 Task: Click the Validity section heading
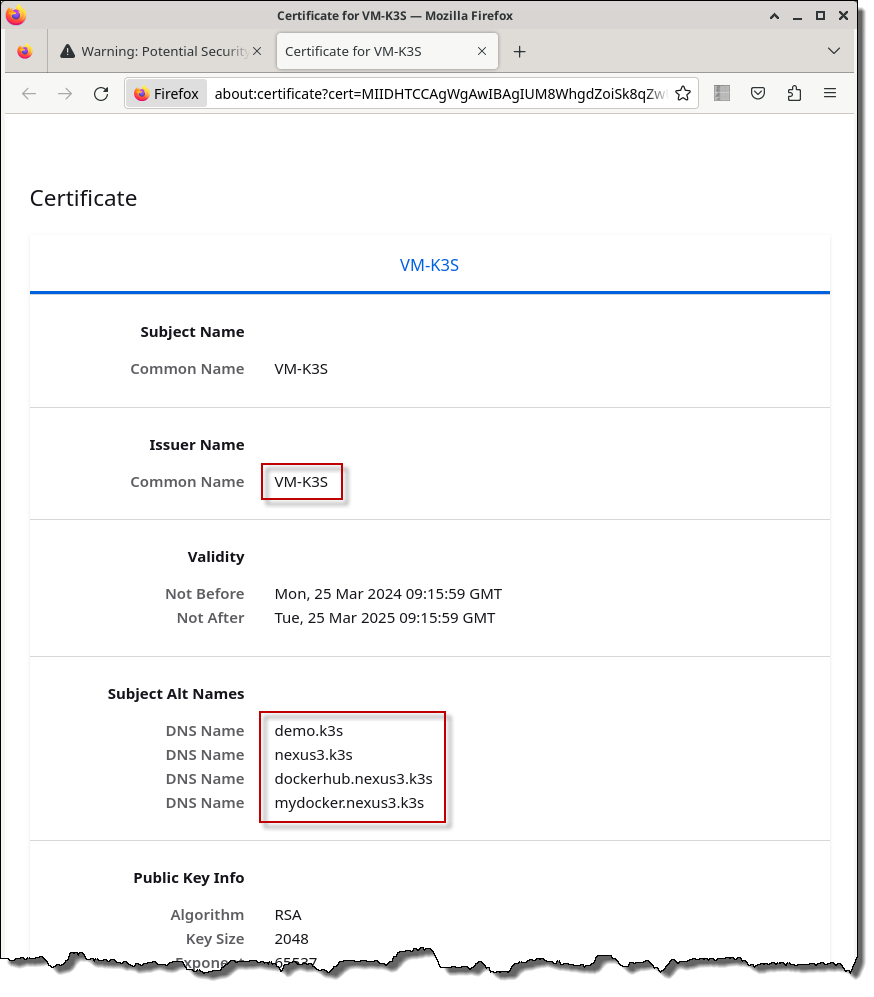coord(215,557)
